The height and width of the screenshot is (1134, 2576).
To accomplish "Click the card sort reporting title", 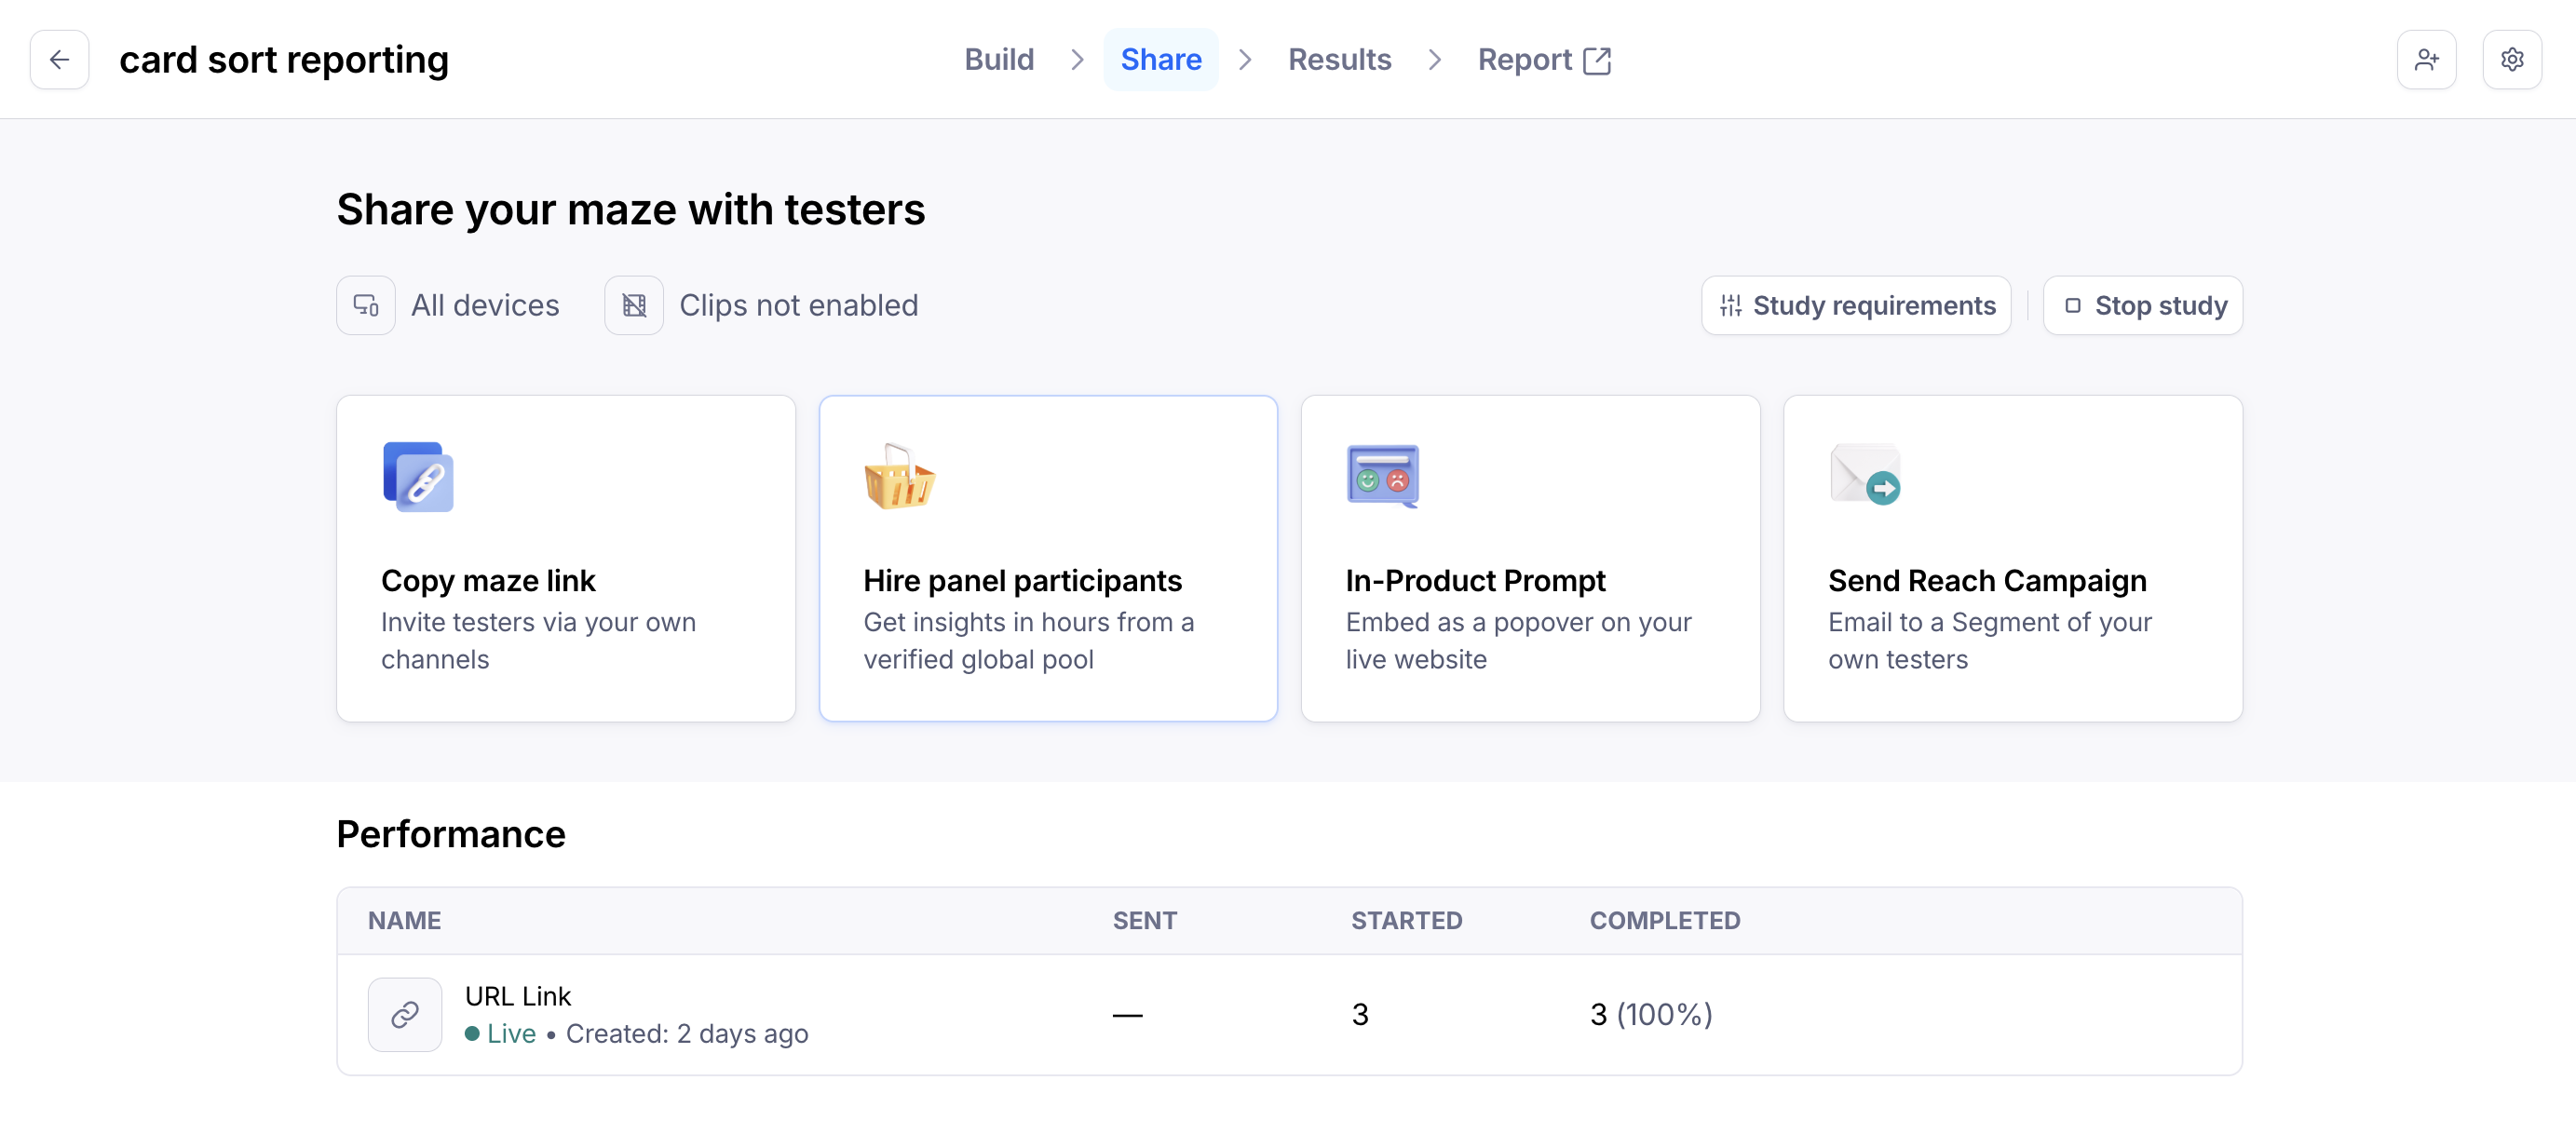I will 284,60.
